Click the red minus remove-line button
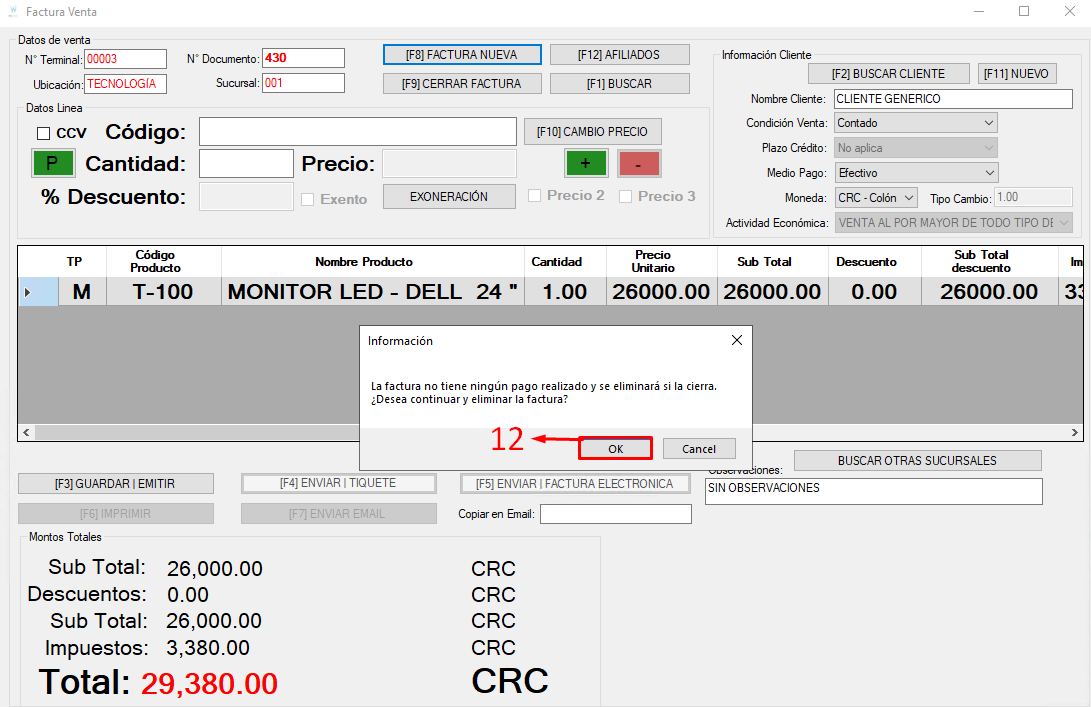 (639, 164)
